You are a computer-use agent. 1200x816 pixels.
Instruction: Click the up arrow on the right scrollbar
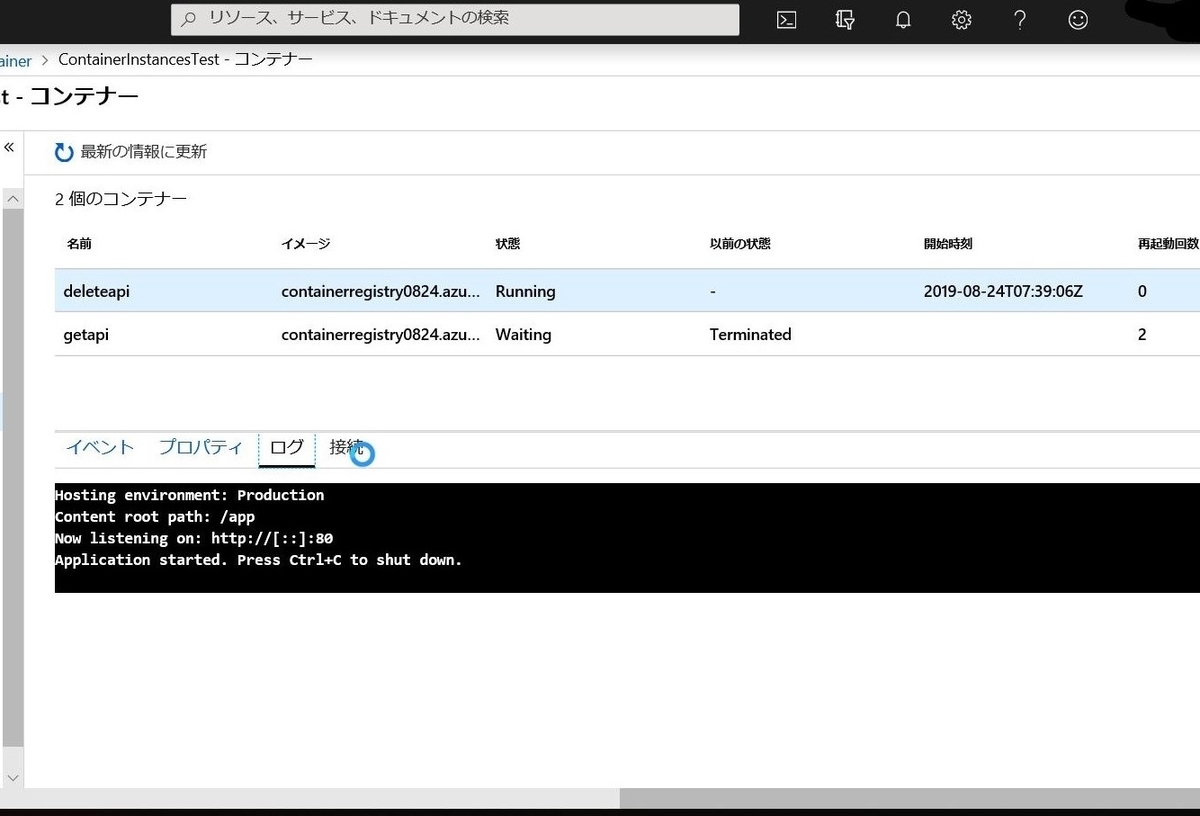11,198
